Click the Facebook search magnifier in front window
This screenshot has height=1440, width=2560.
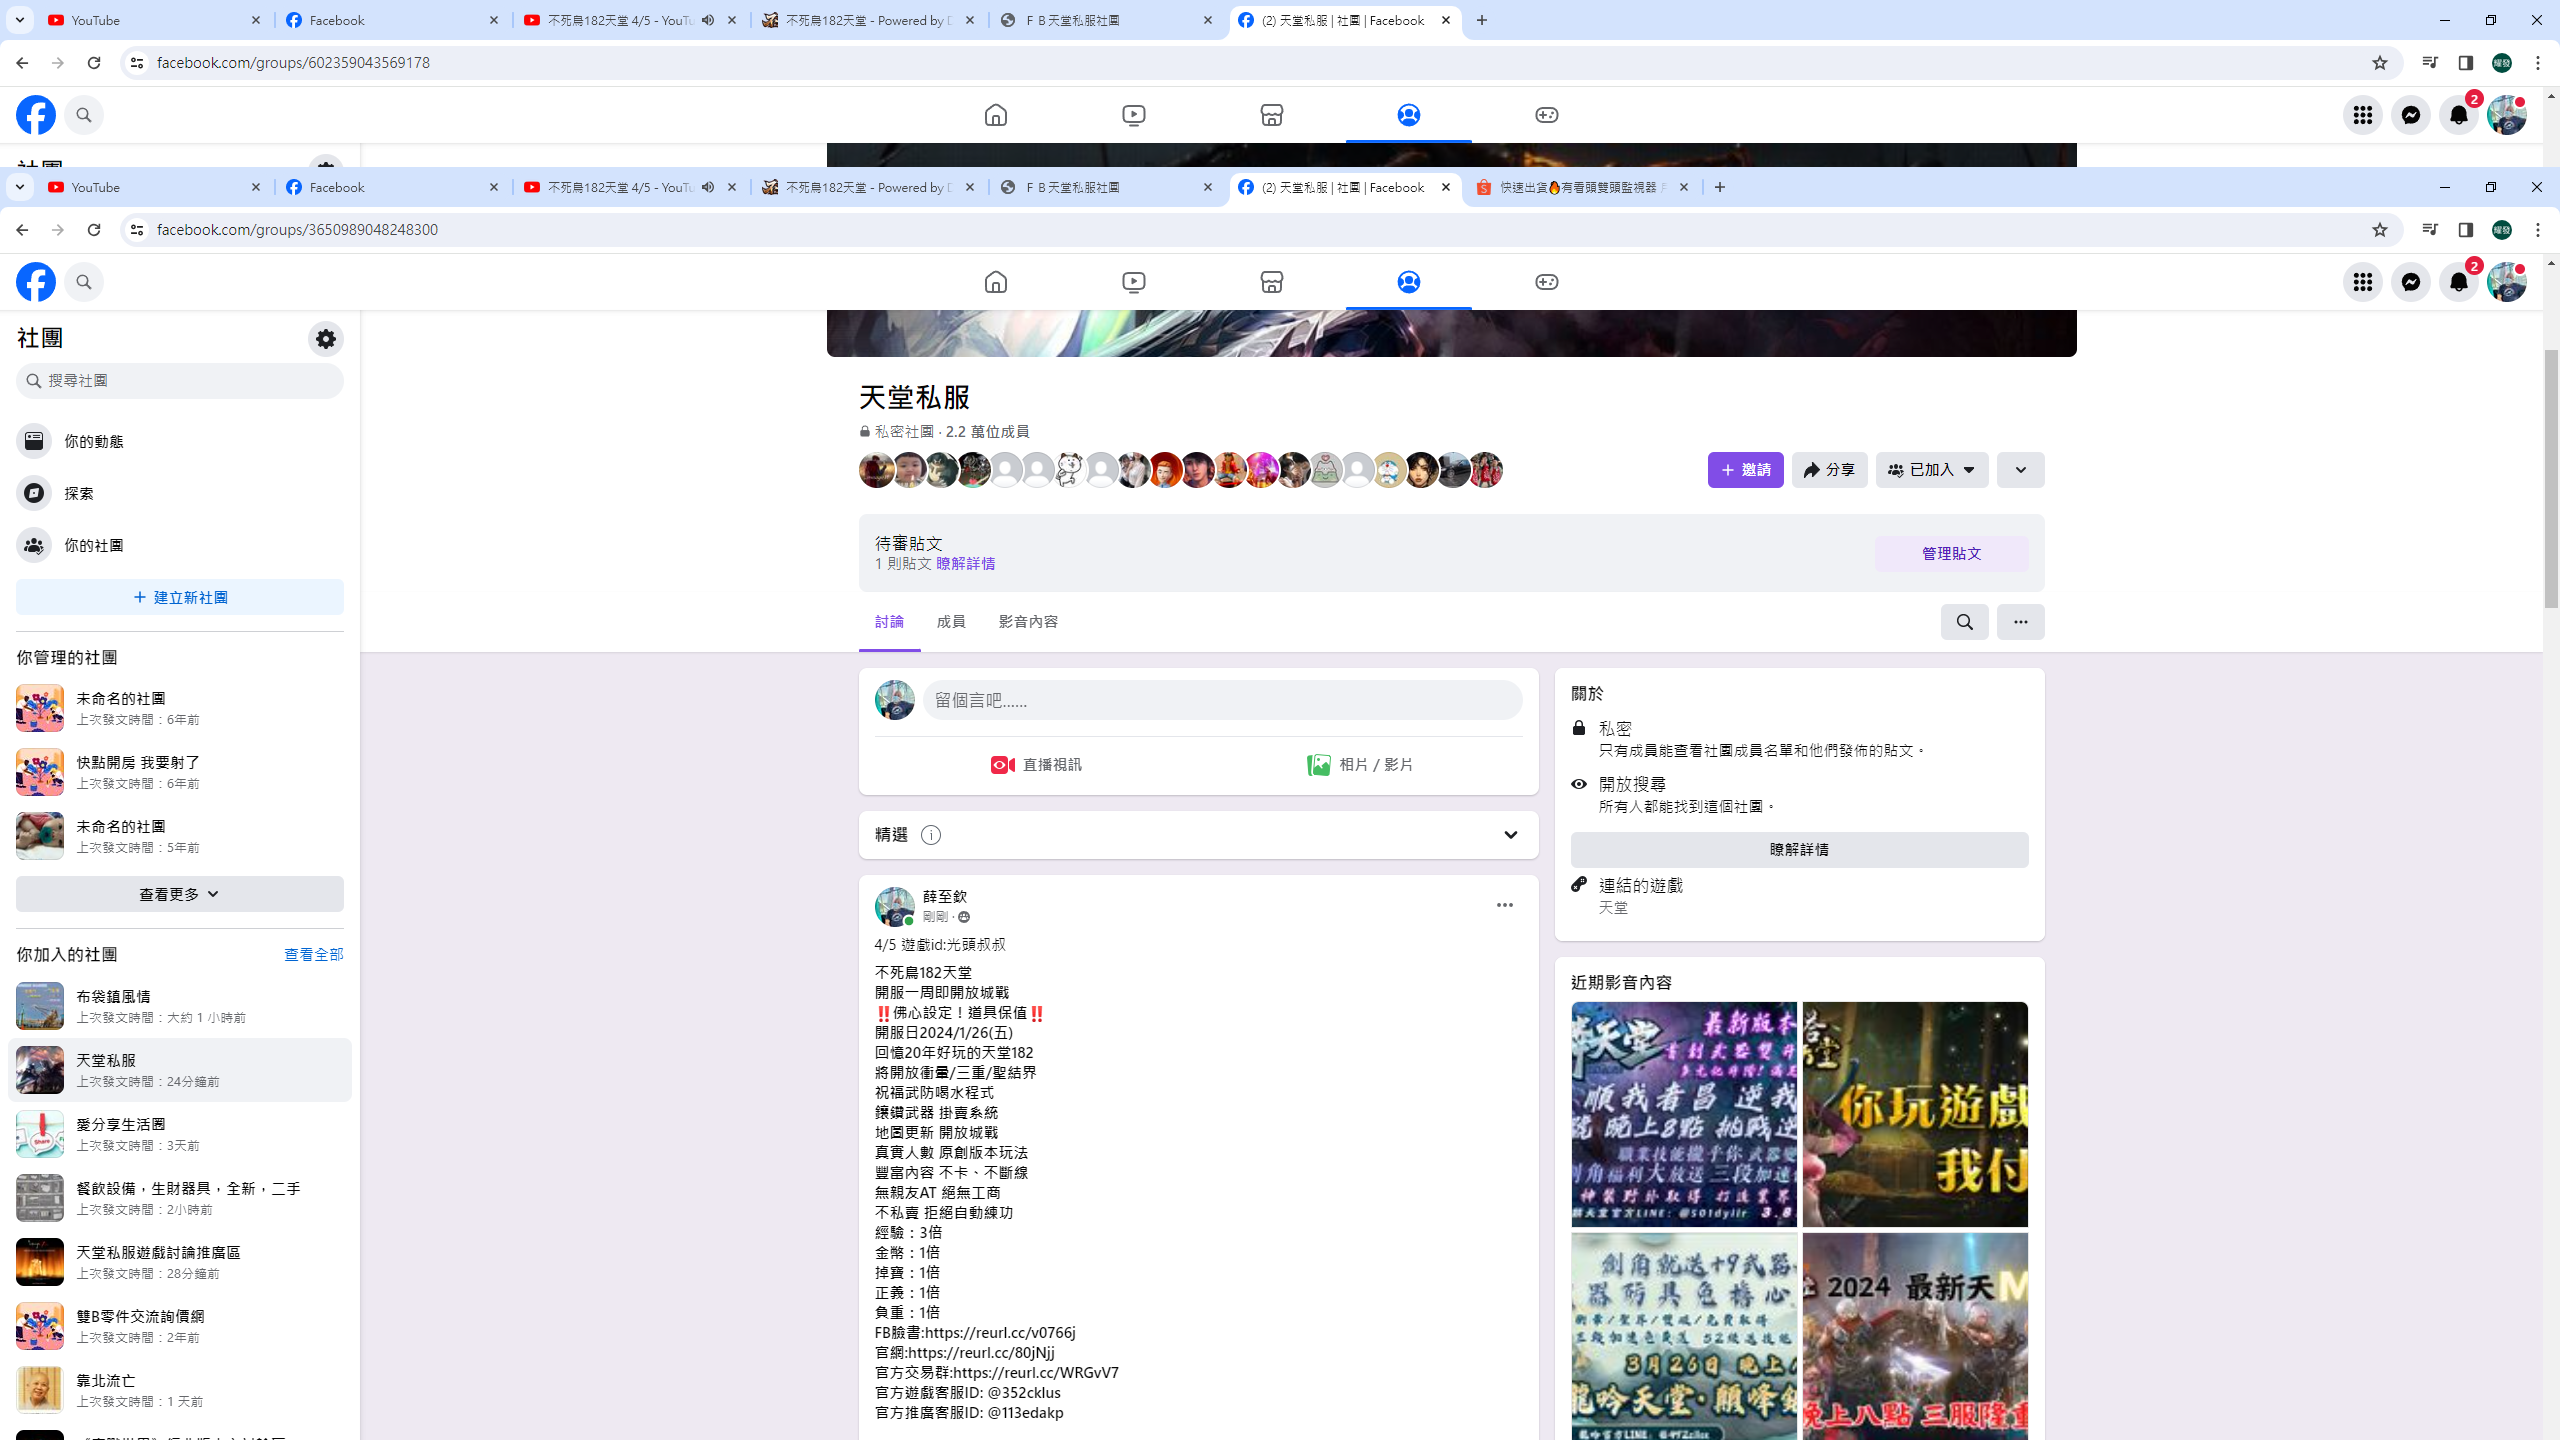(x=84, y=282)
